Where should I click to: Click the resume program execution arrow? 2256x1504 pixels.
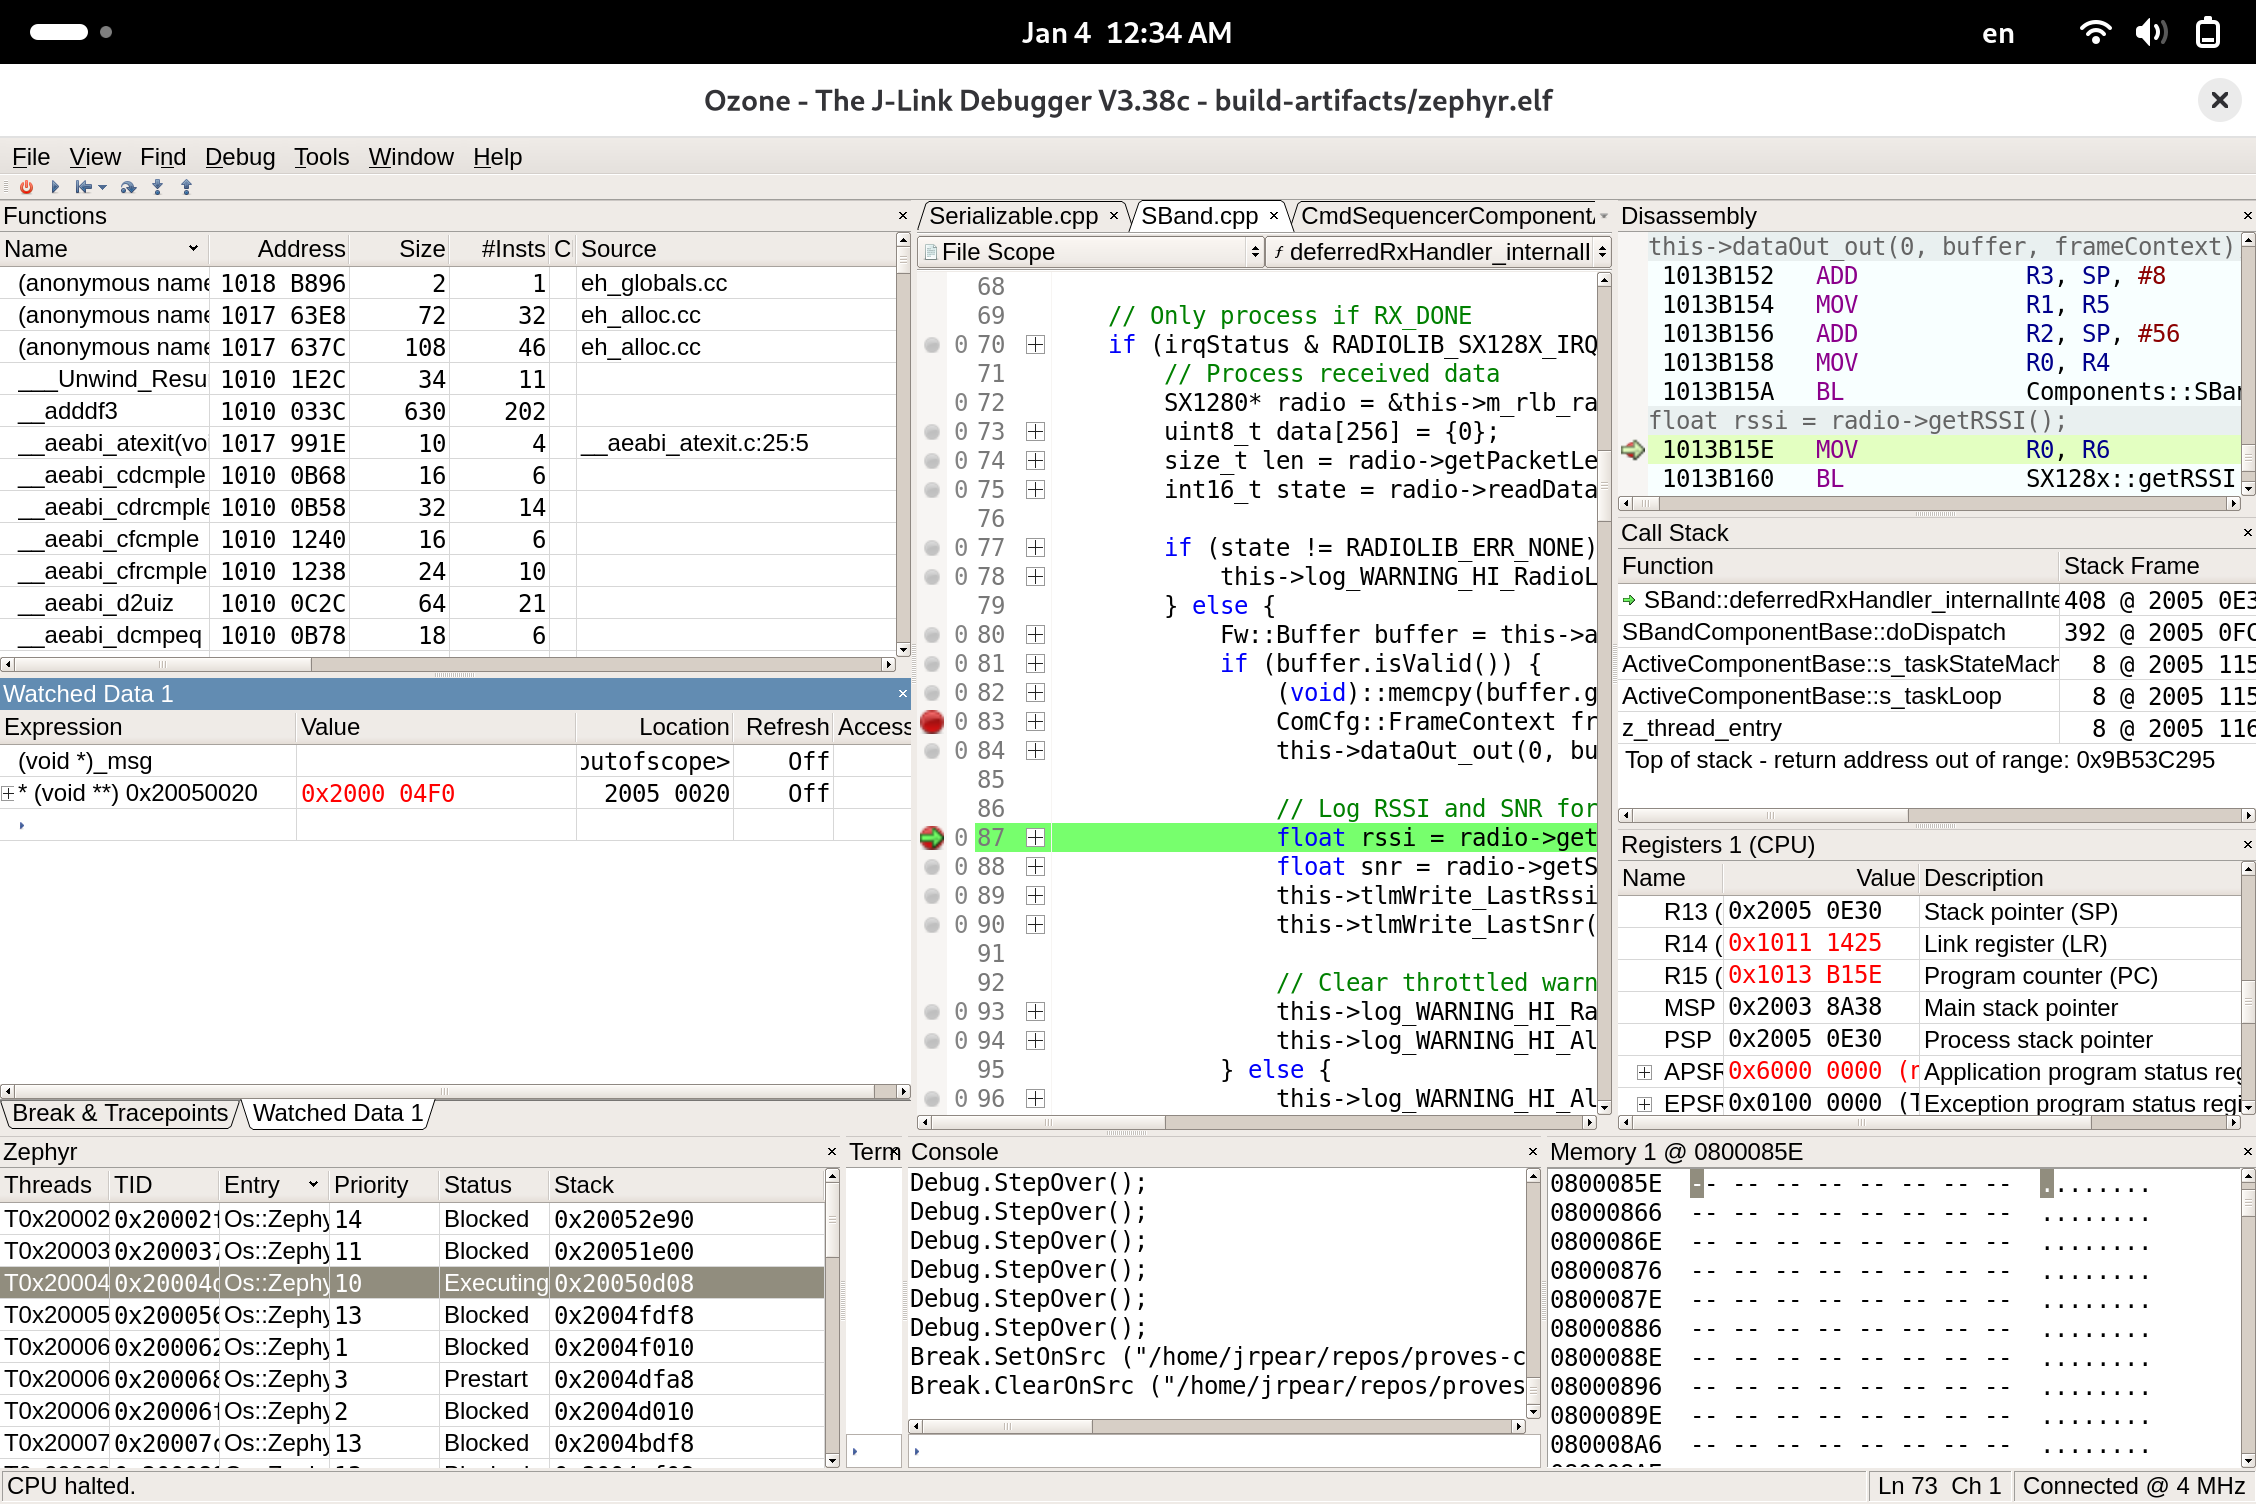55,187
